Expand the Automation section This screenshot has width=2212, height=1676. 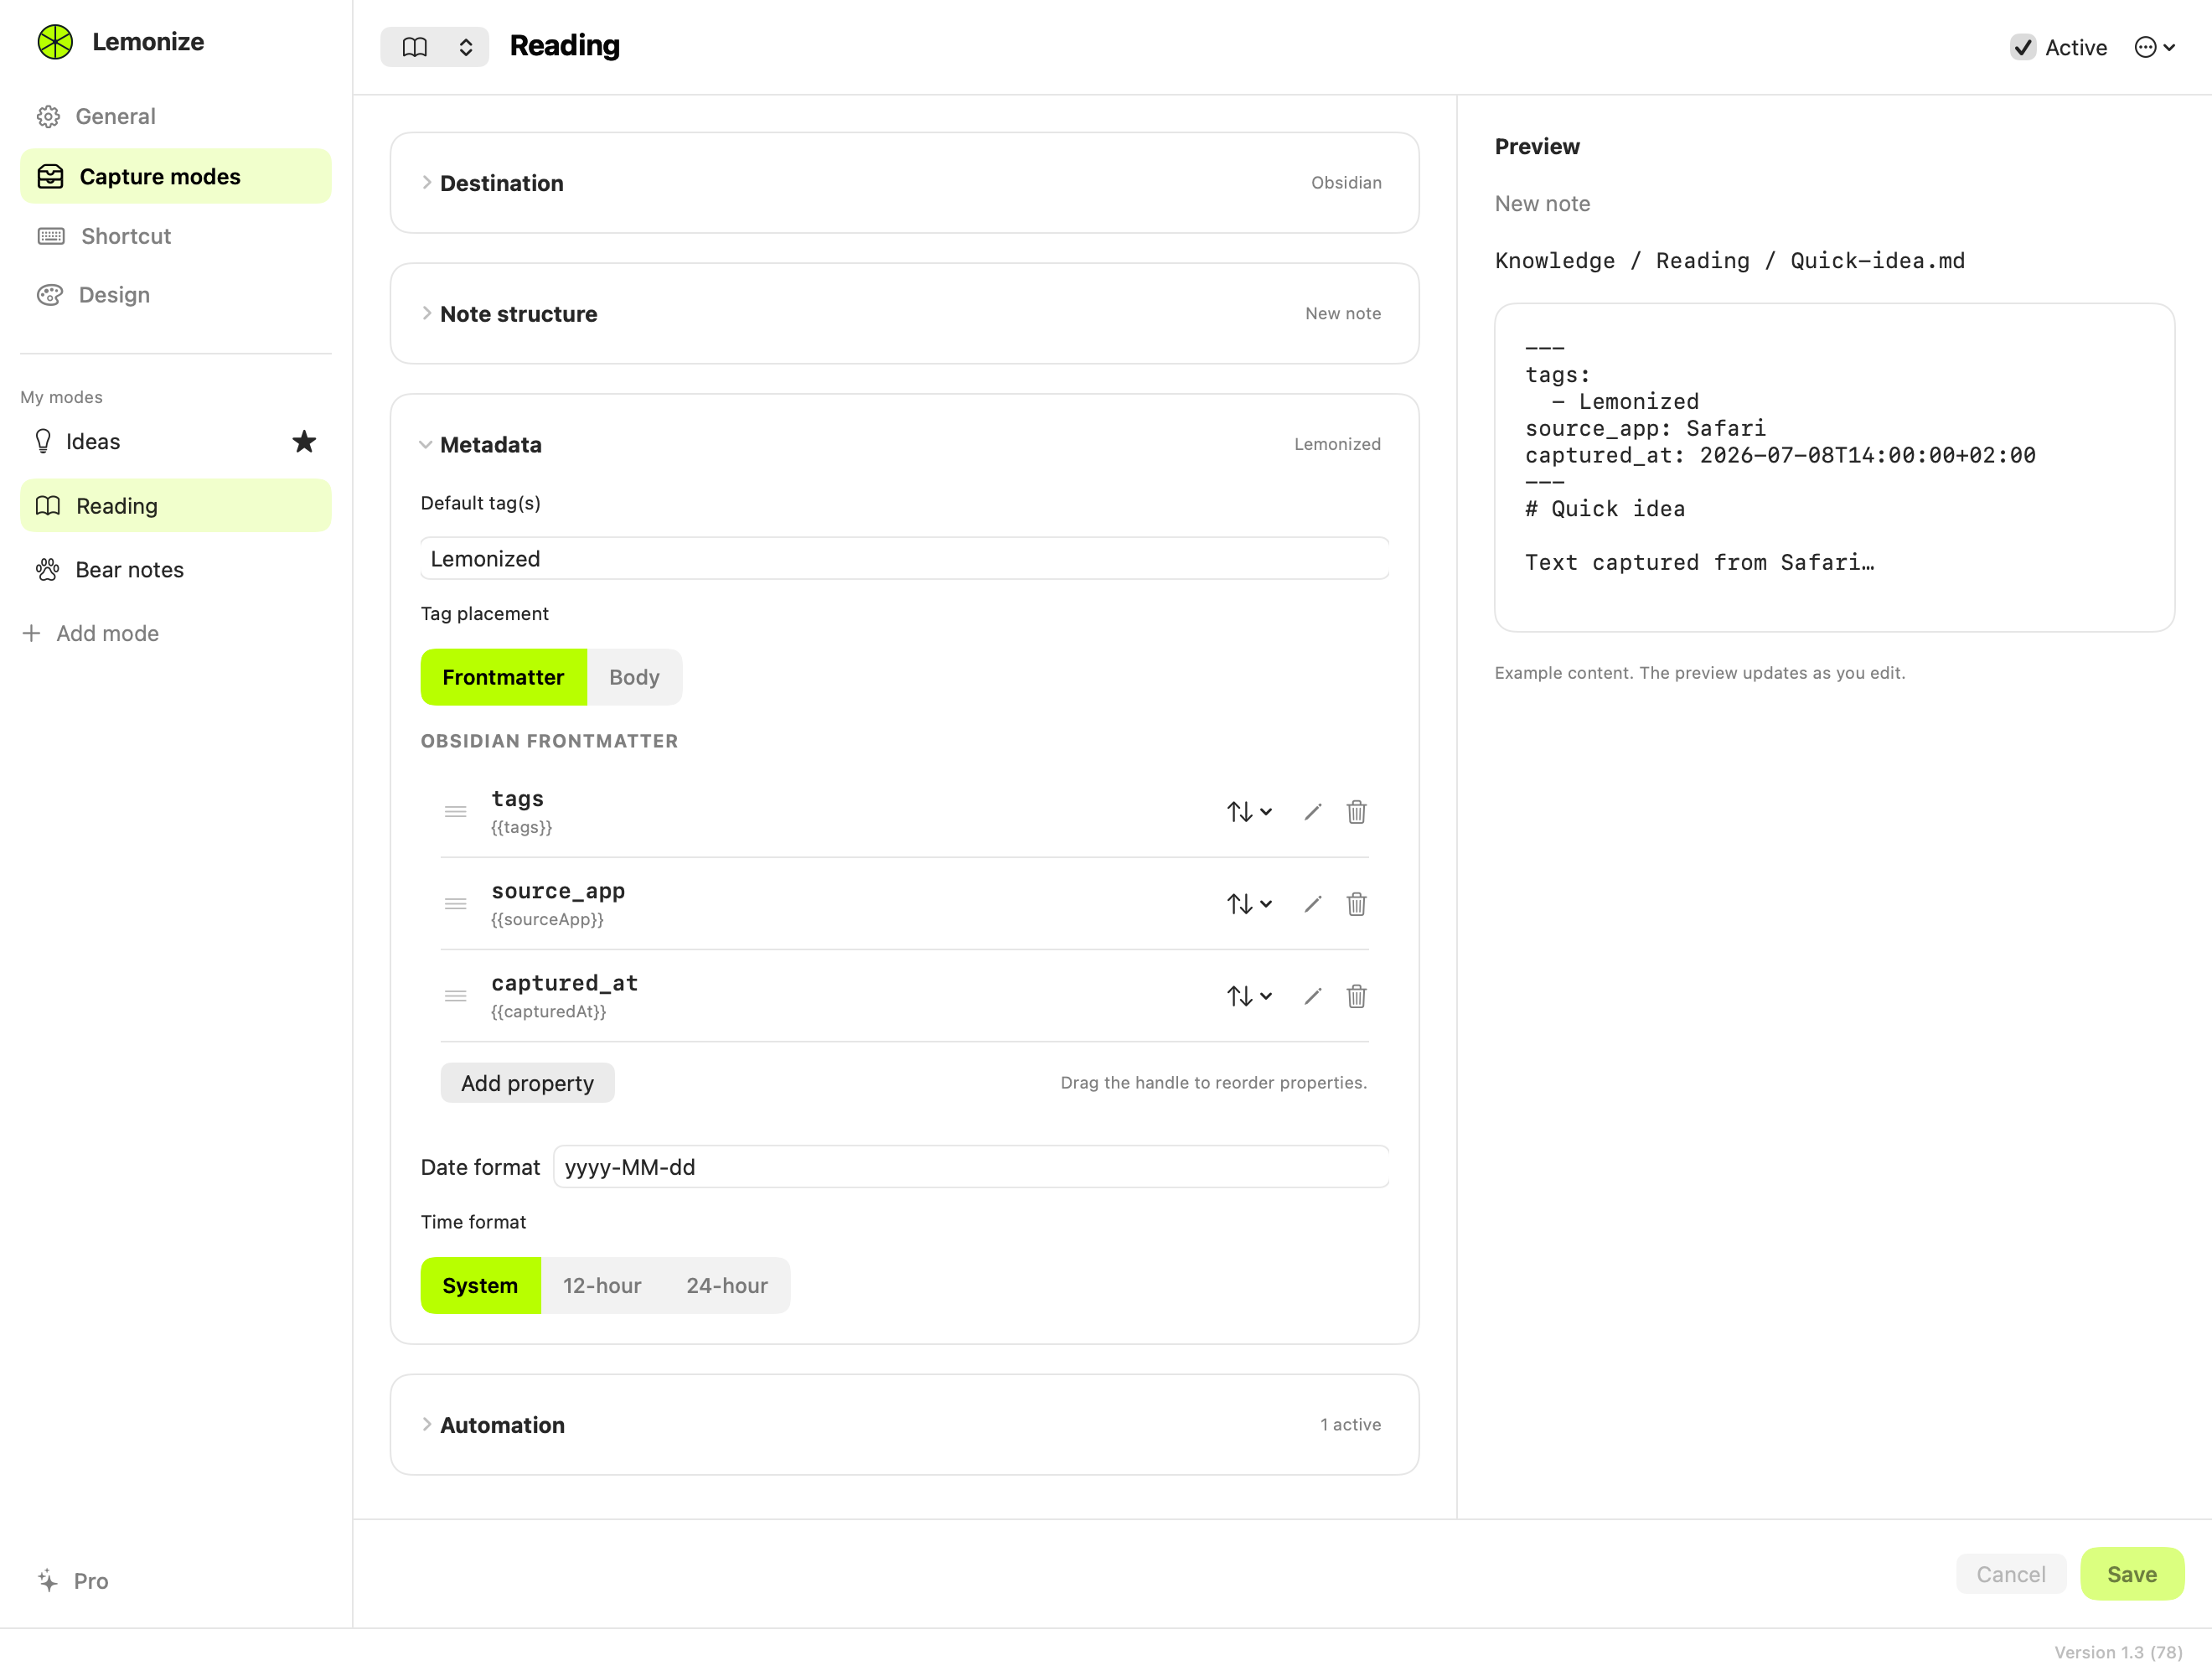(904, 1424)
